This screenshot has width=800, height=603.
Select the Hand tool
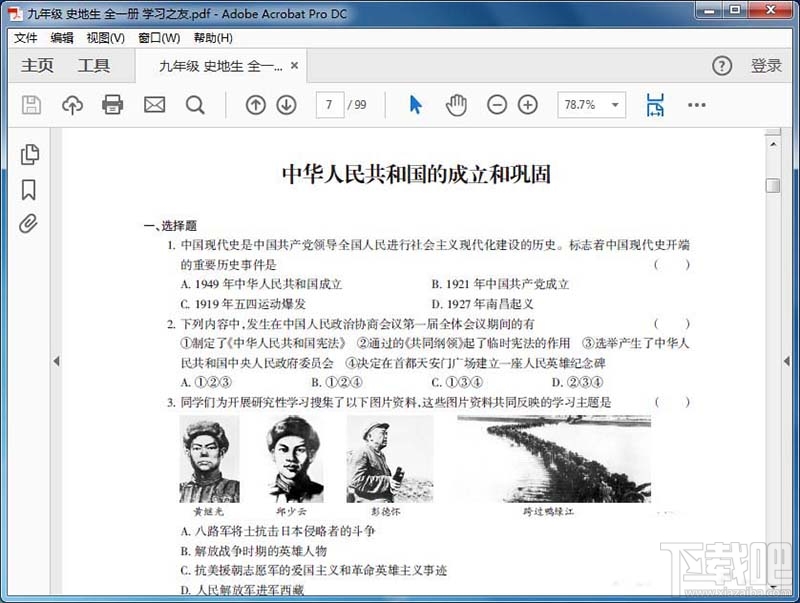(456, 104)
